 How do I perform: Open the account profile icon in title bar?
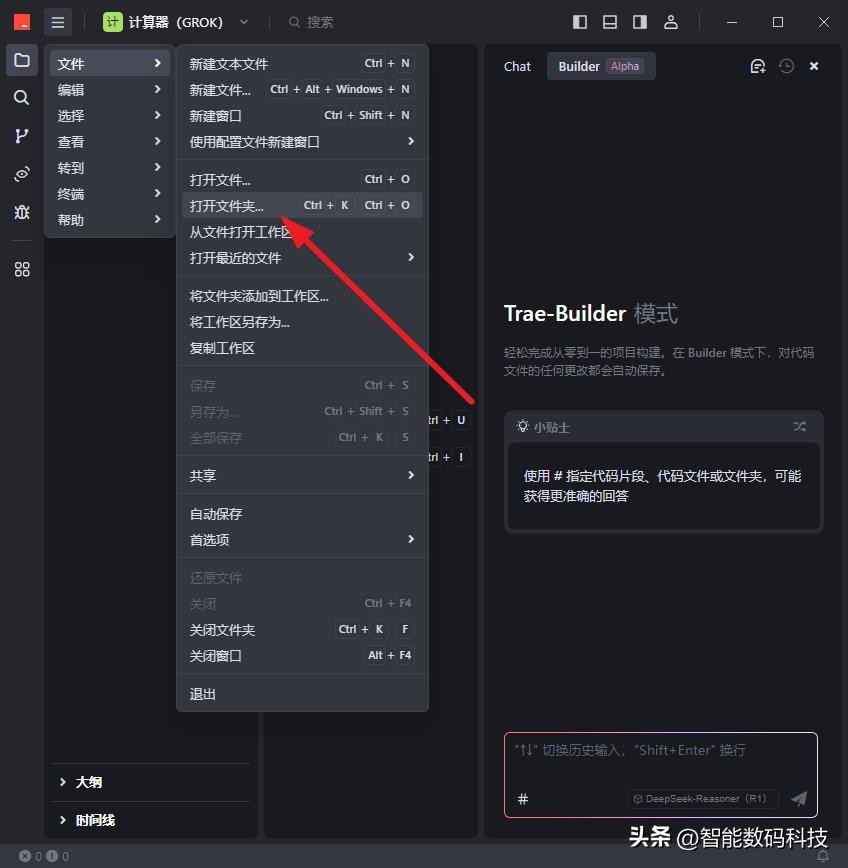[671, 21]
